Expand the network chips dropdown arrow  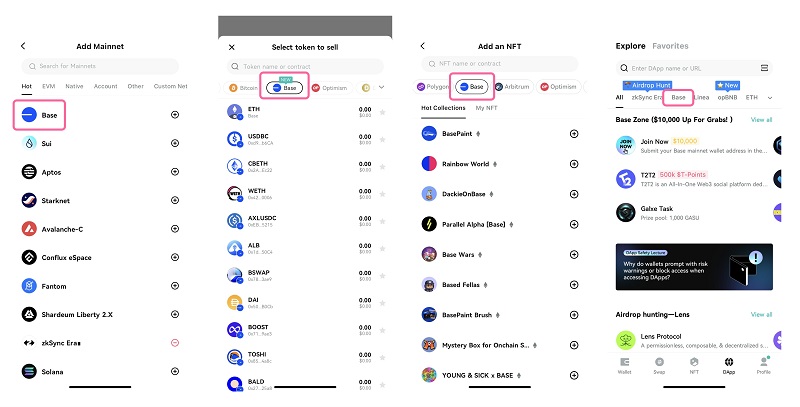[x=381, y=88]
